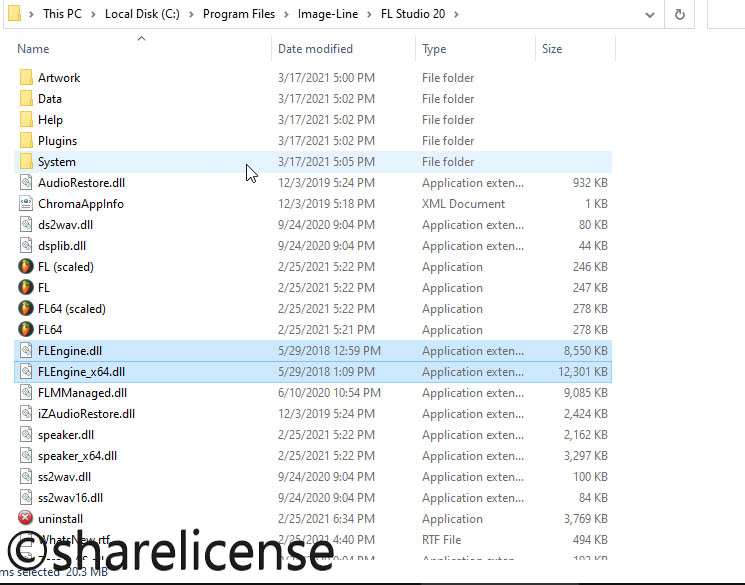This screenshot has height=585, width=745.
Task: Go to Local Disk (C:) breadcrumb
Action: (x=143, y=14)
